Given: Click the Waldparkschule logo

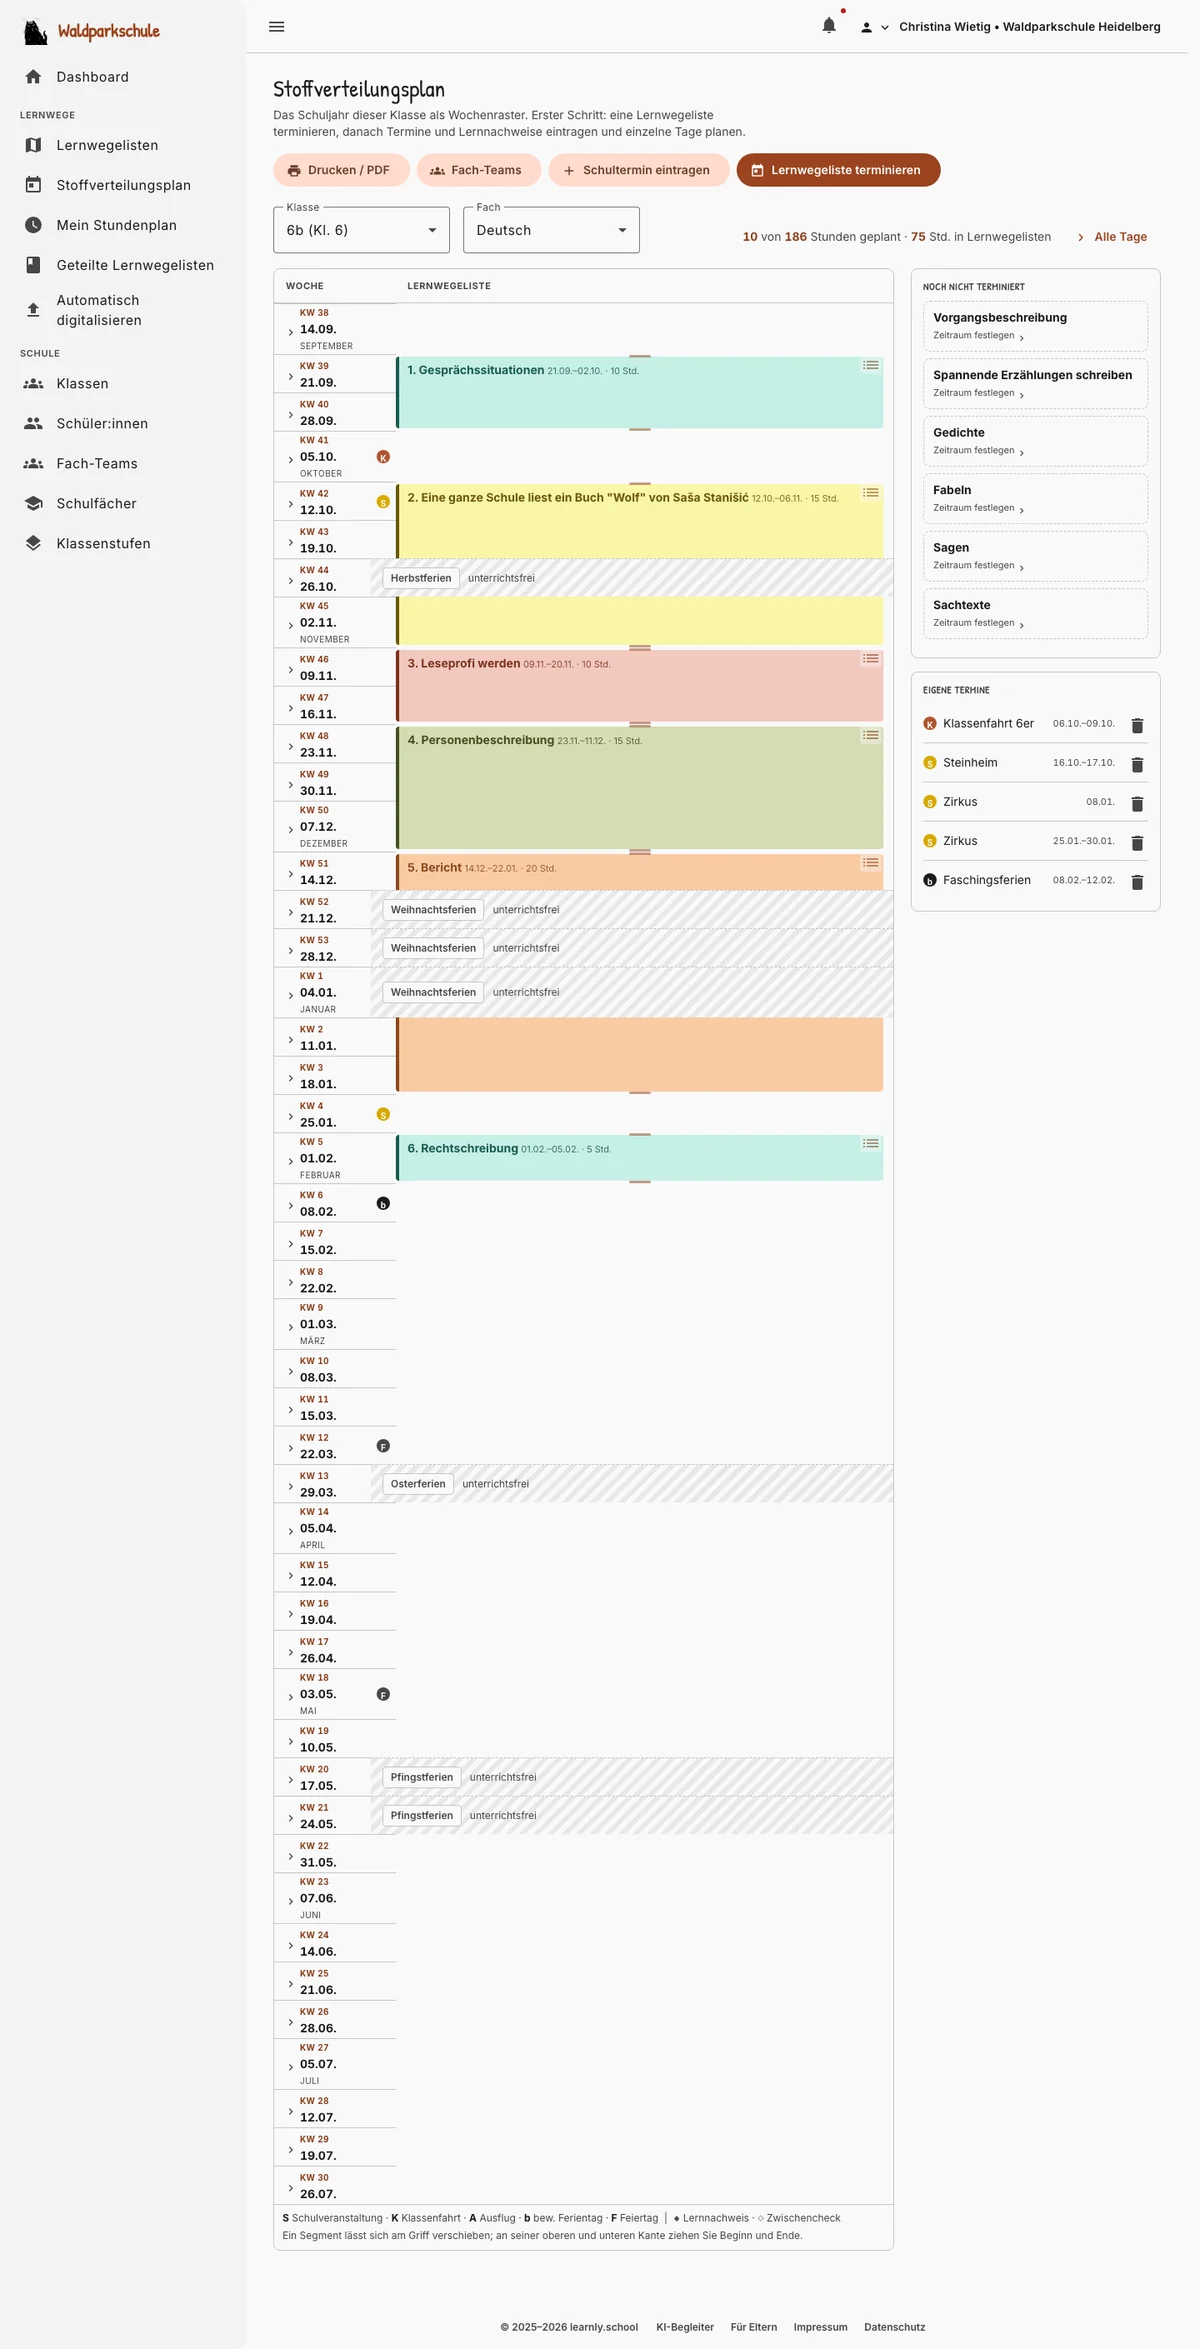Looking at the screenshot, I should tap(91, 31).
